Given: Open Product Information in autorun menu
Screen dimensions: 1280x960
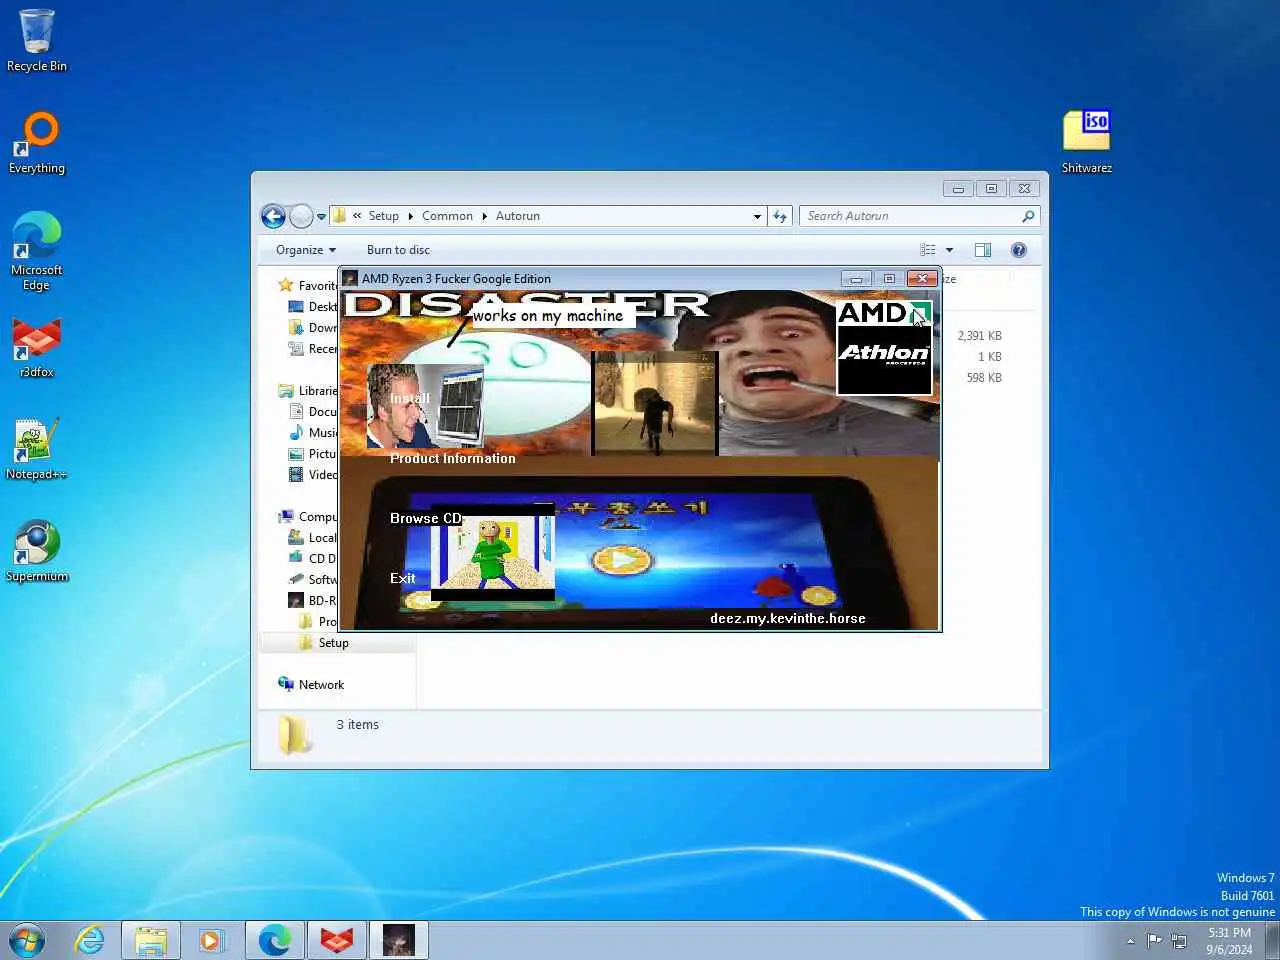Looking at the screenshot, I should point(453,458).
